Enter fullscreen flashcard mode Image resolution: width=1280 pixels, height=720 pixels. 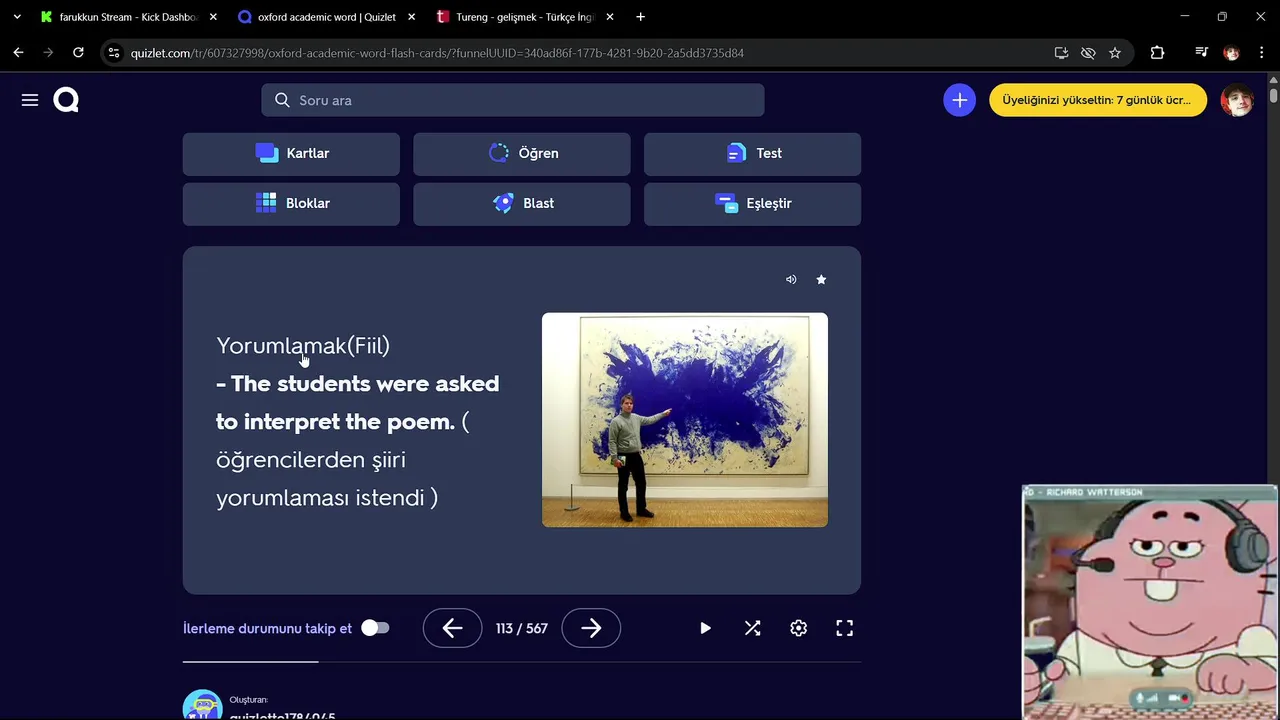(x=845, y=628)
